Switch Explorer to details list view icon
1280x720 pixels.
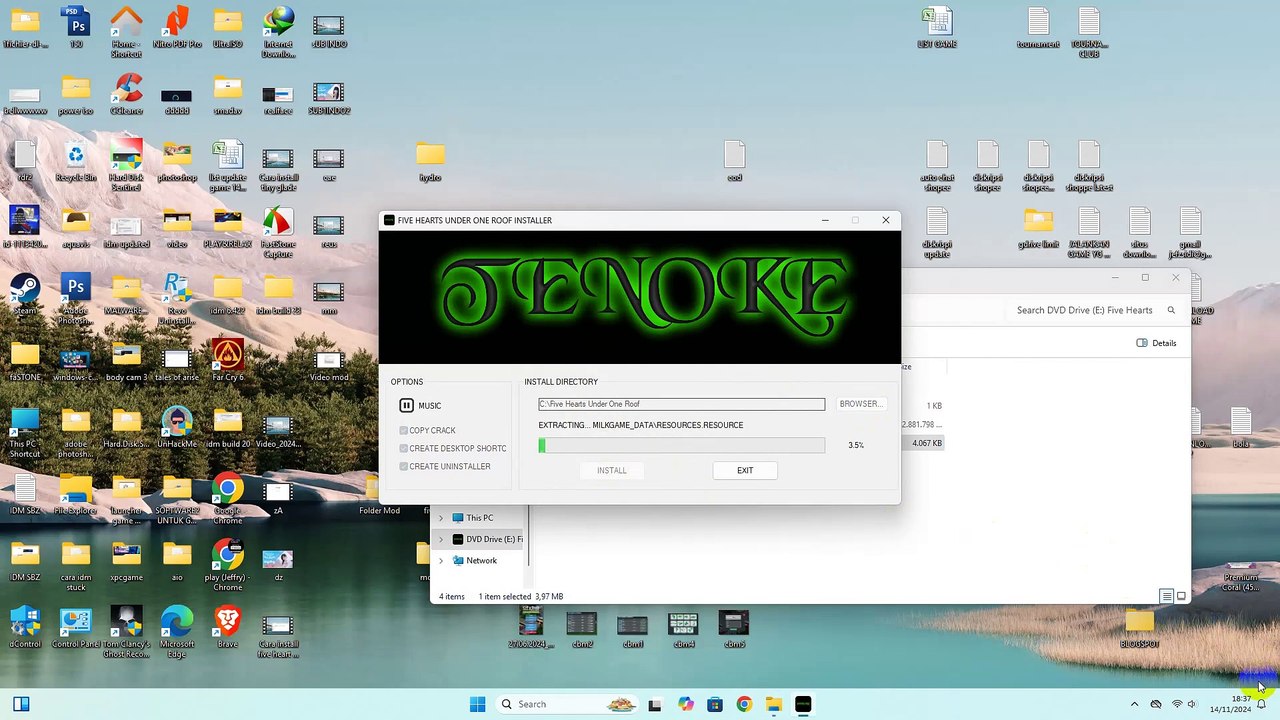click(1166, 596)
